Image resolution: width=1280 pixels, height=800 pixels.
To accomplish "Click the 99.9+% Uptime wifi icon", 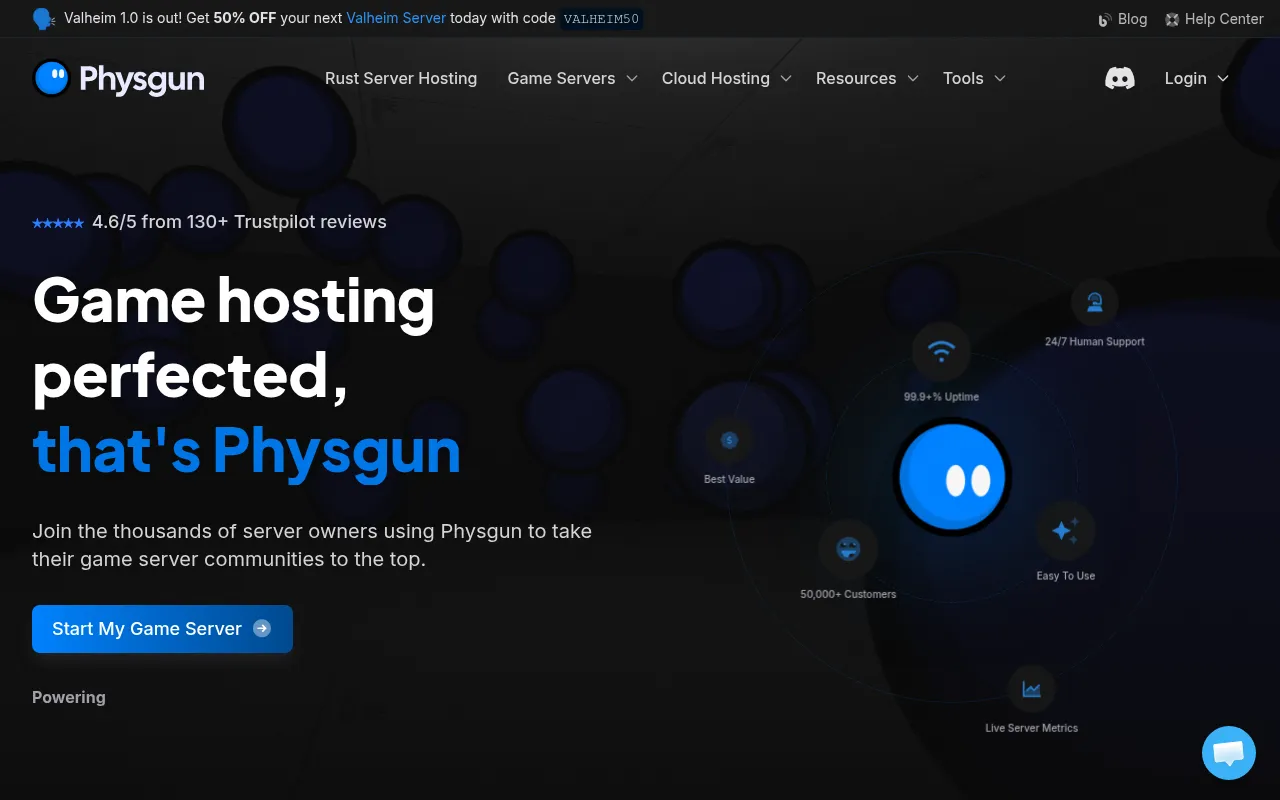I will (x=941, y=351).
